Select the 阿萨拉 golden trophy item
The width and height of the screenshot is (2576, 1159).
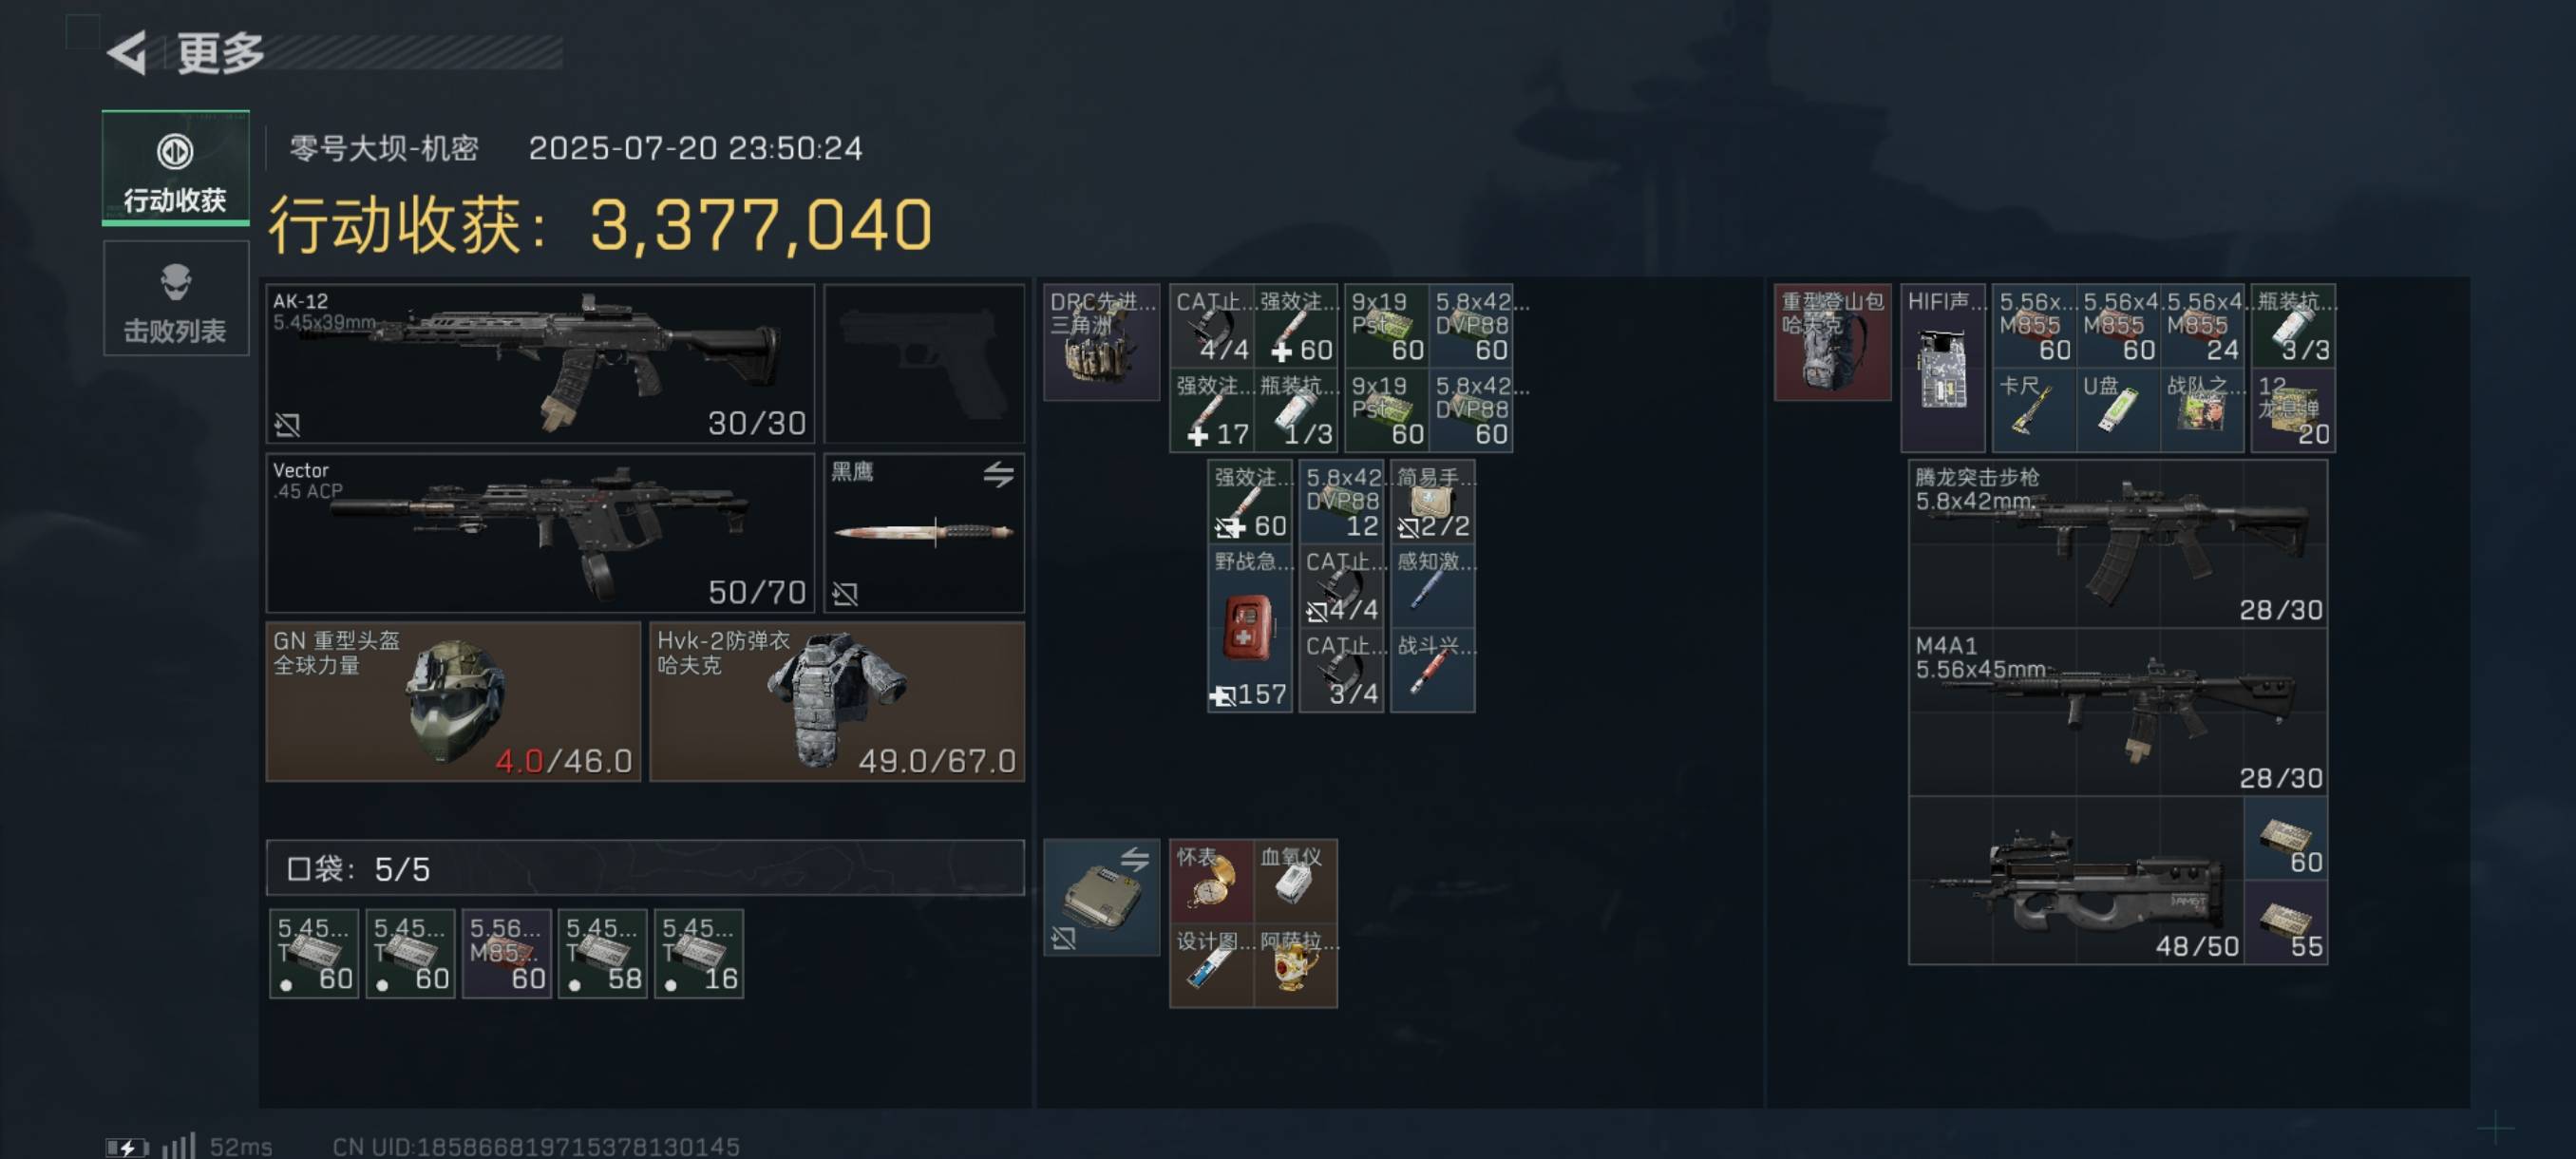1295,965
